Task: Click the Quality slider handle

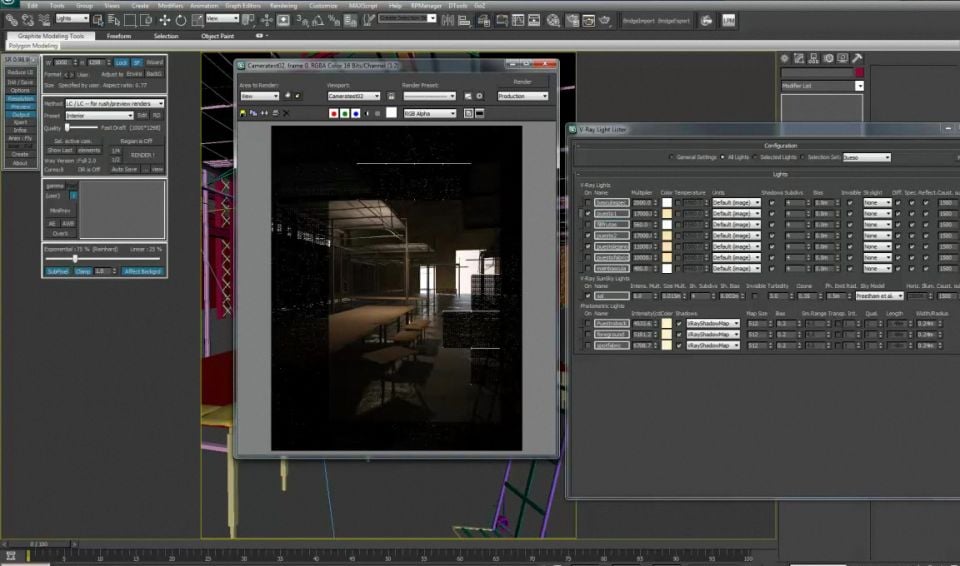Action: [67, 127]
